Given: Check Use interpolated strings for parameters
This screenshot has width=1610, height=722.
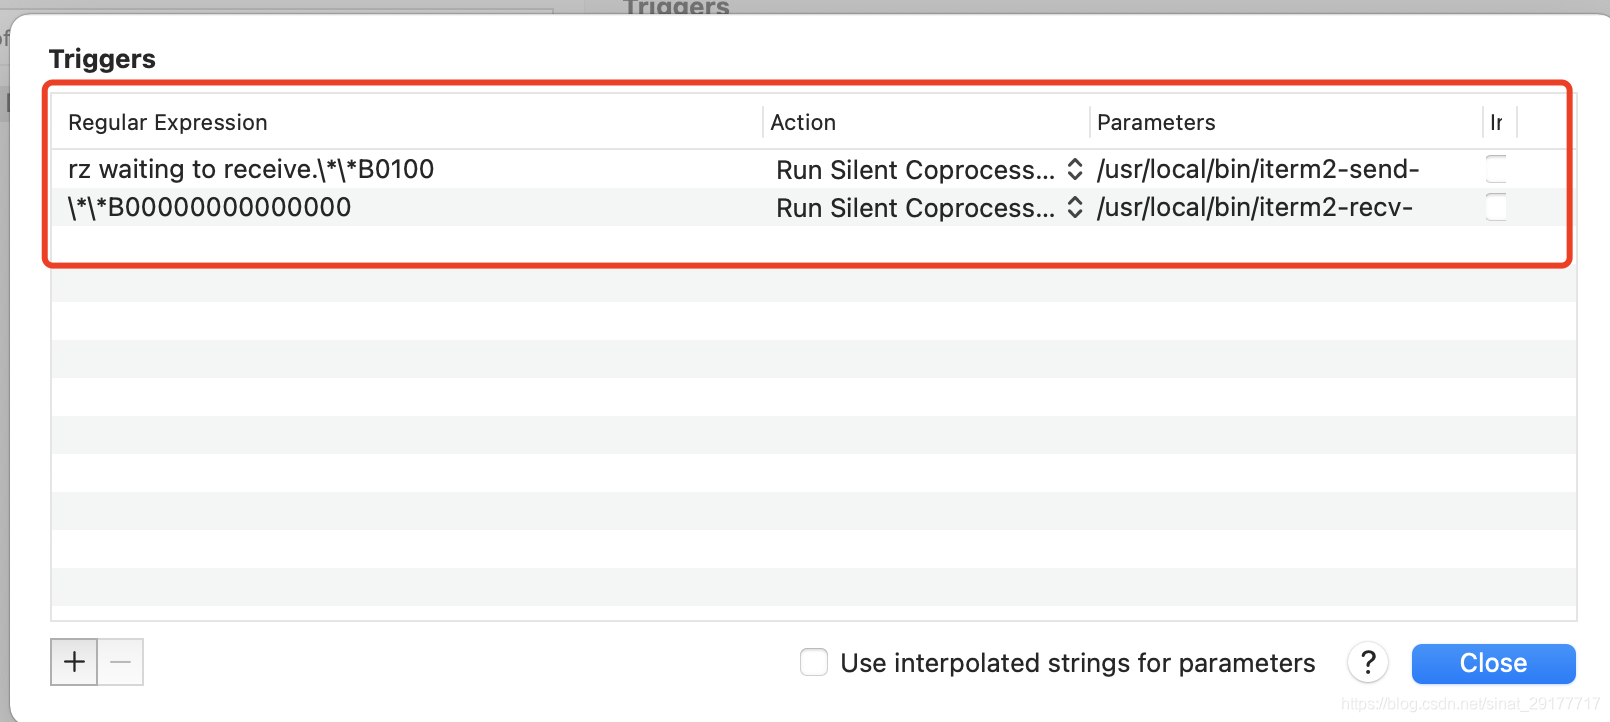Looking at the screenshot, I should pyautogui.click(x=813, y=662).
